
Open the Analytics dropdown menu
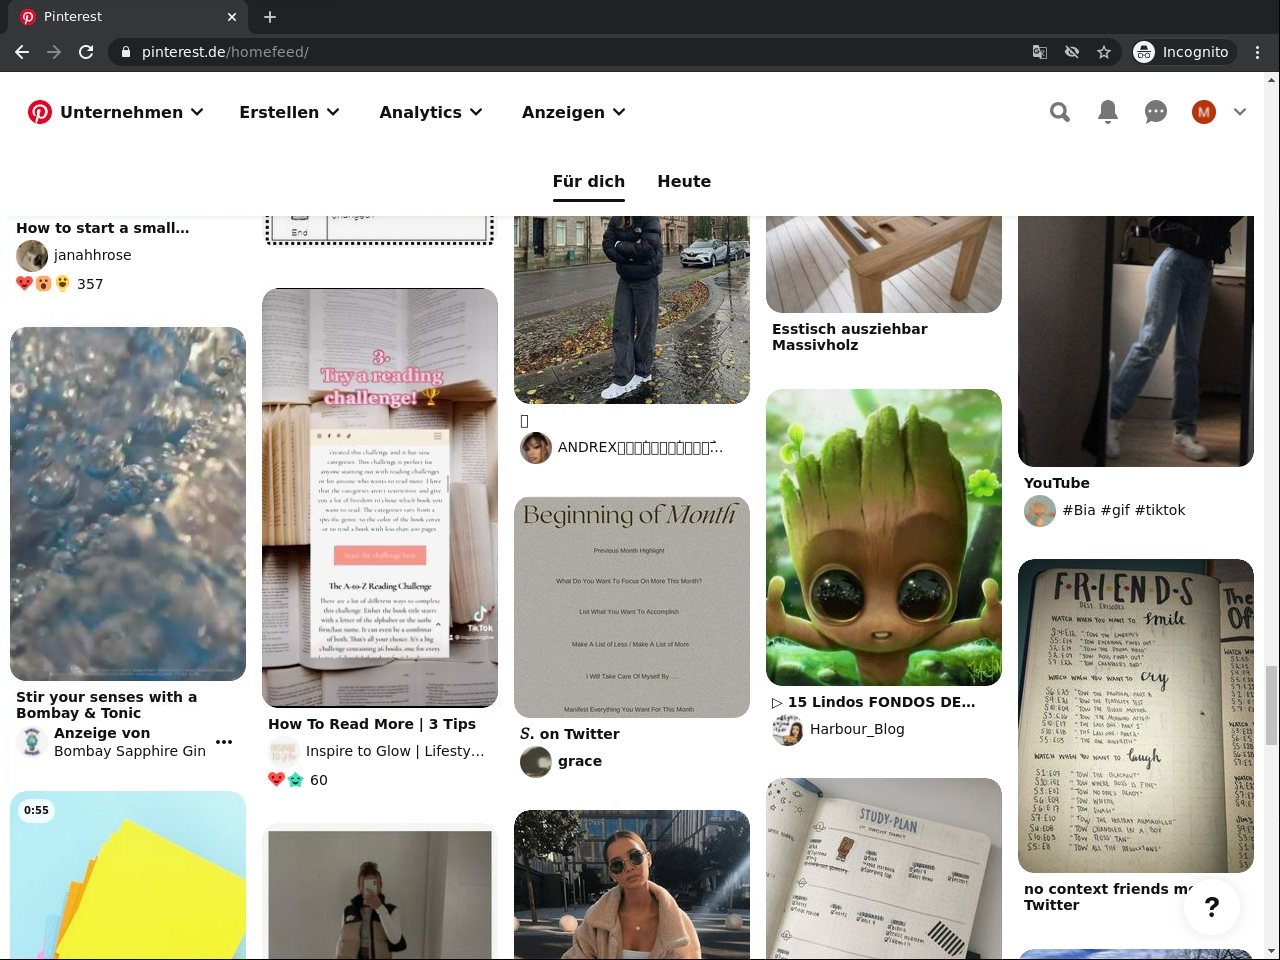pos(431,112)
